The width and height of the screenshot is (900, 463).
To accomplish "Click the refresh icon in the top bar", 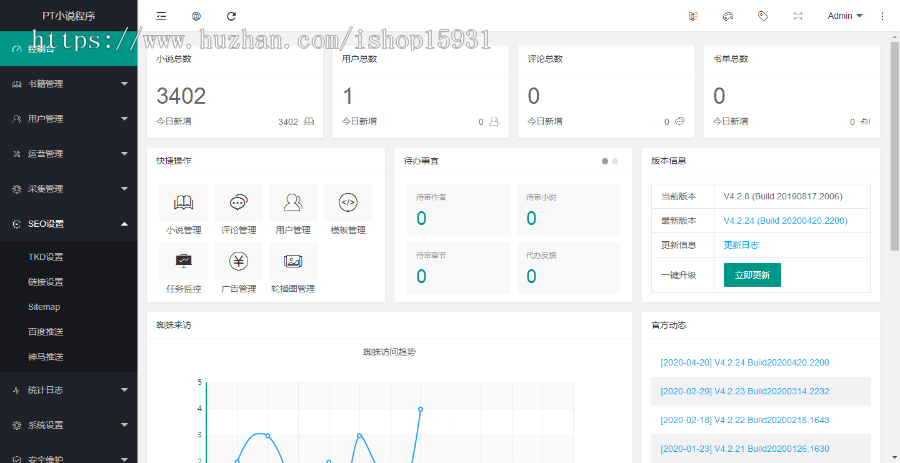I will (x=231, y=16).
